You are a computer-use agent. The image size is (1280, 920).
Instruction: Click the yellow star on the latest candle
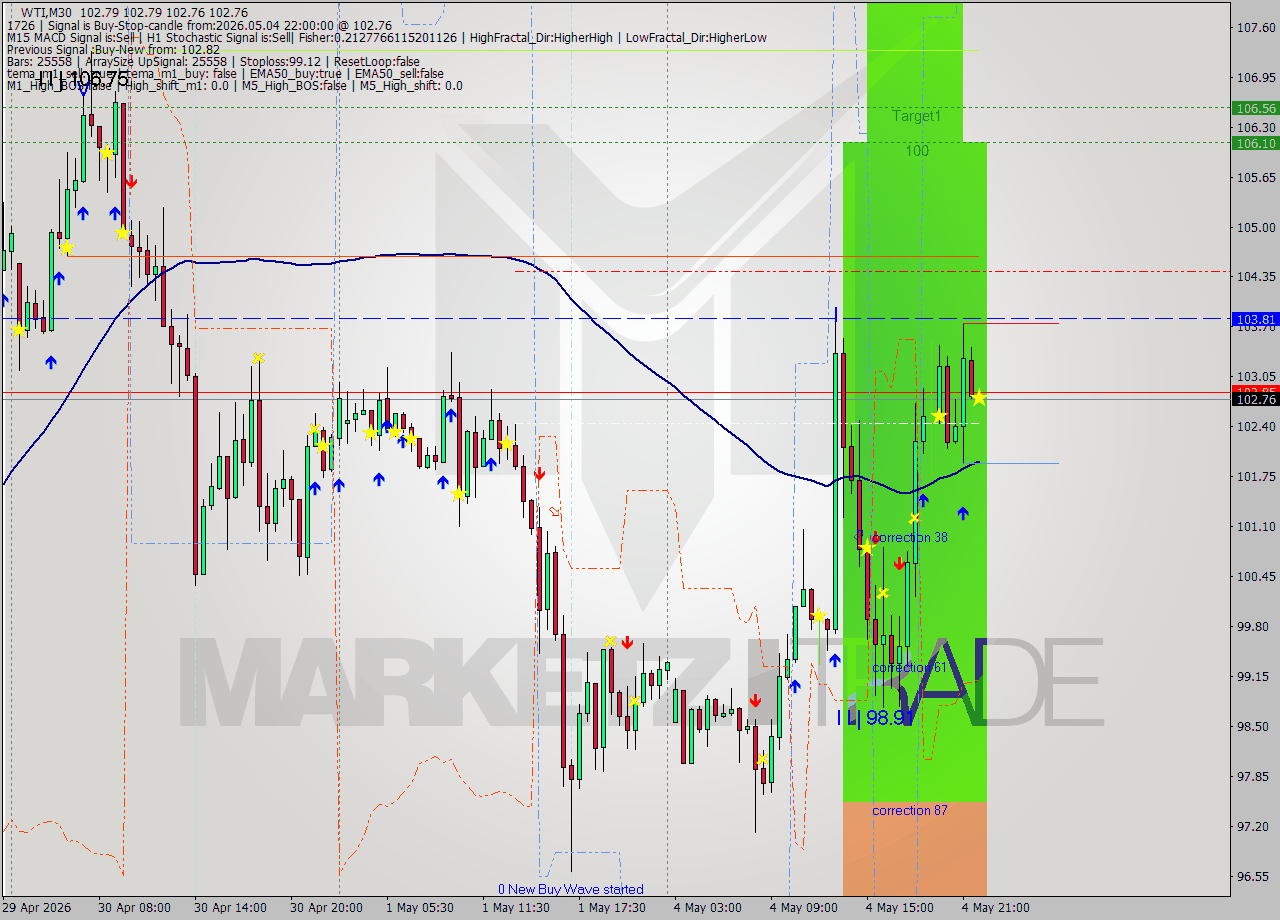[x=979, y=398]
